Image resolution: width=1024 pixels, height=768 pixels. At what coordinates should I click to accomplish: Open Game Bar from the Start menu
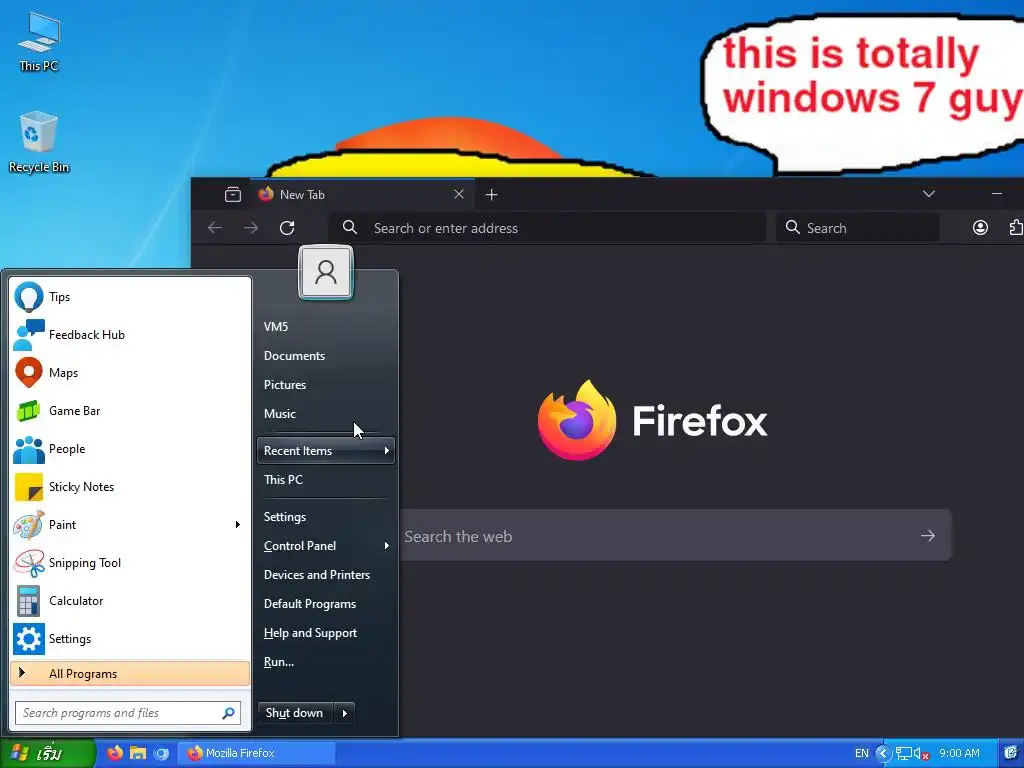click(x=130, y=411)
